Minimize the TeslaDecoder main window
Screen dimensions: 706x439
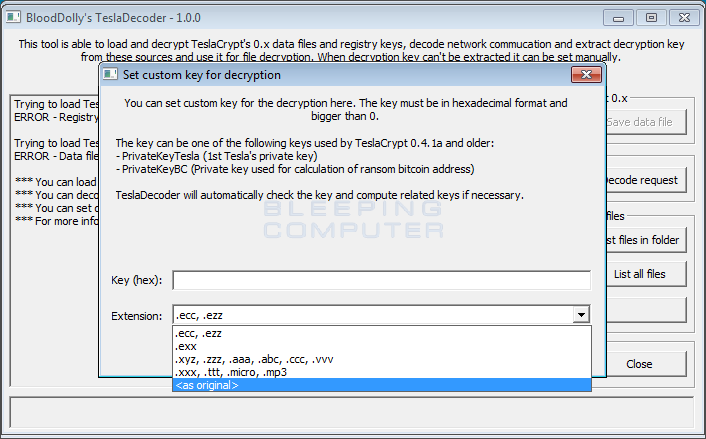tap(618, 18)
